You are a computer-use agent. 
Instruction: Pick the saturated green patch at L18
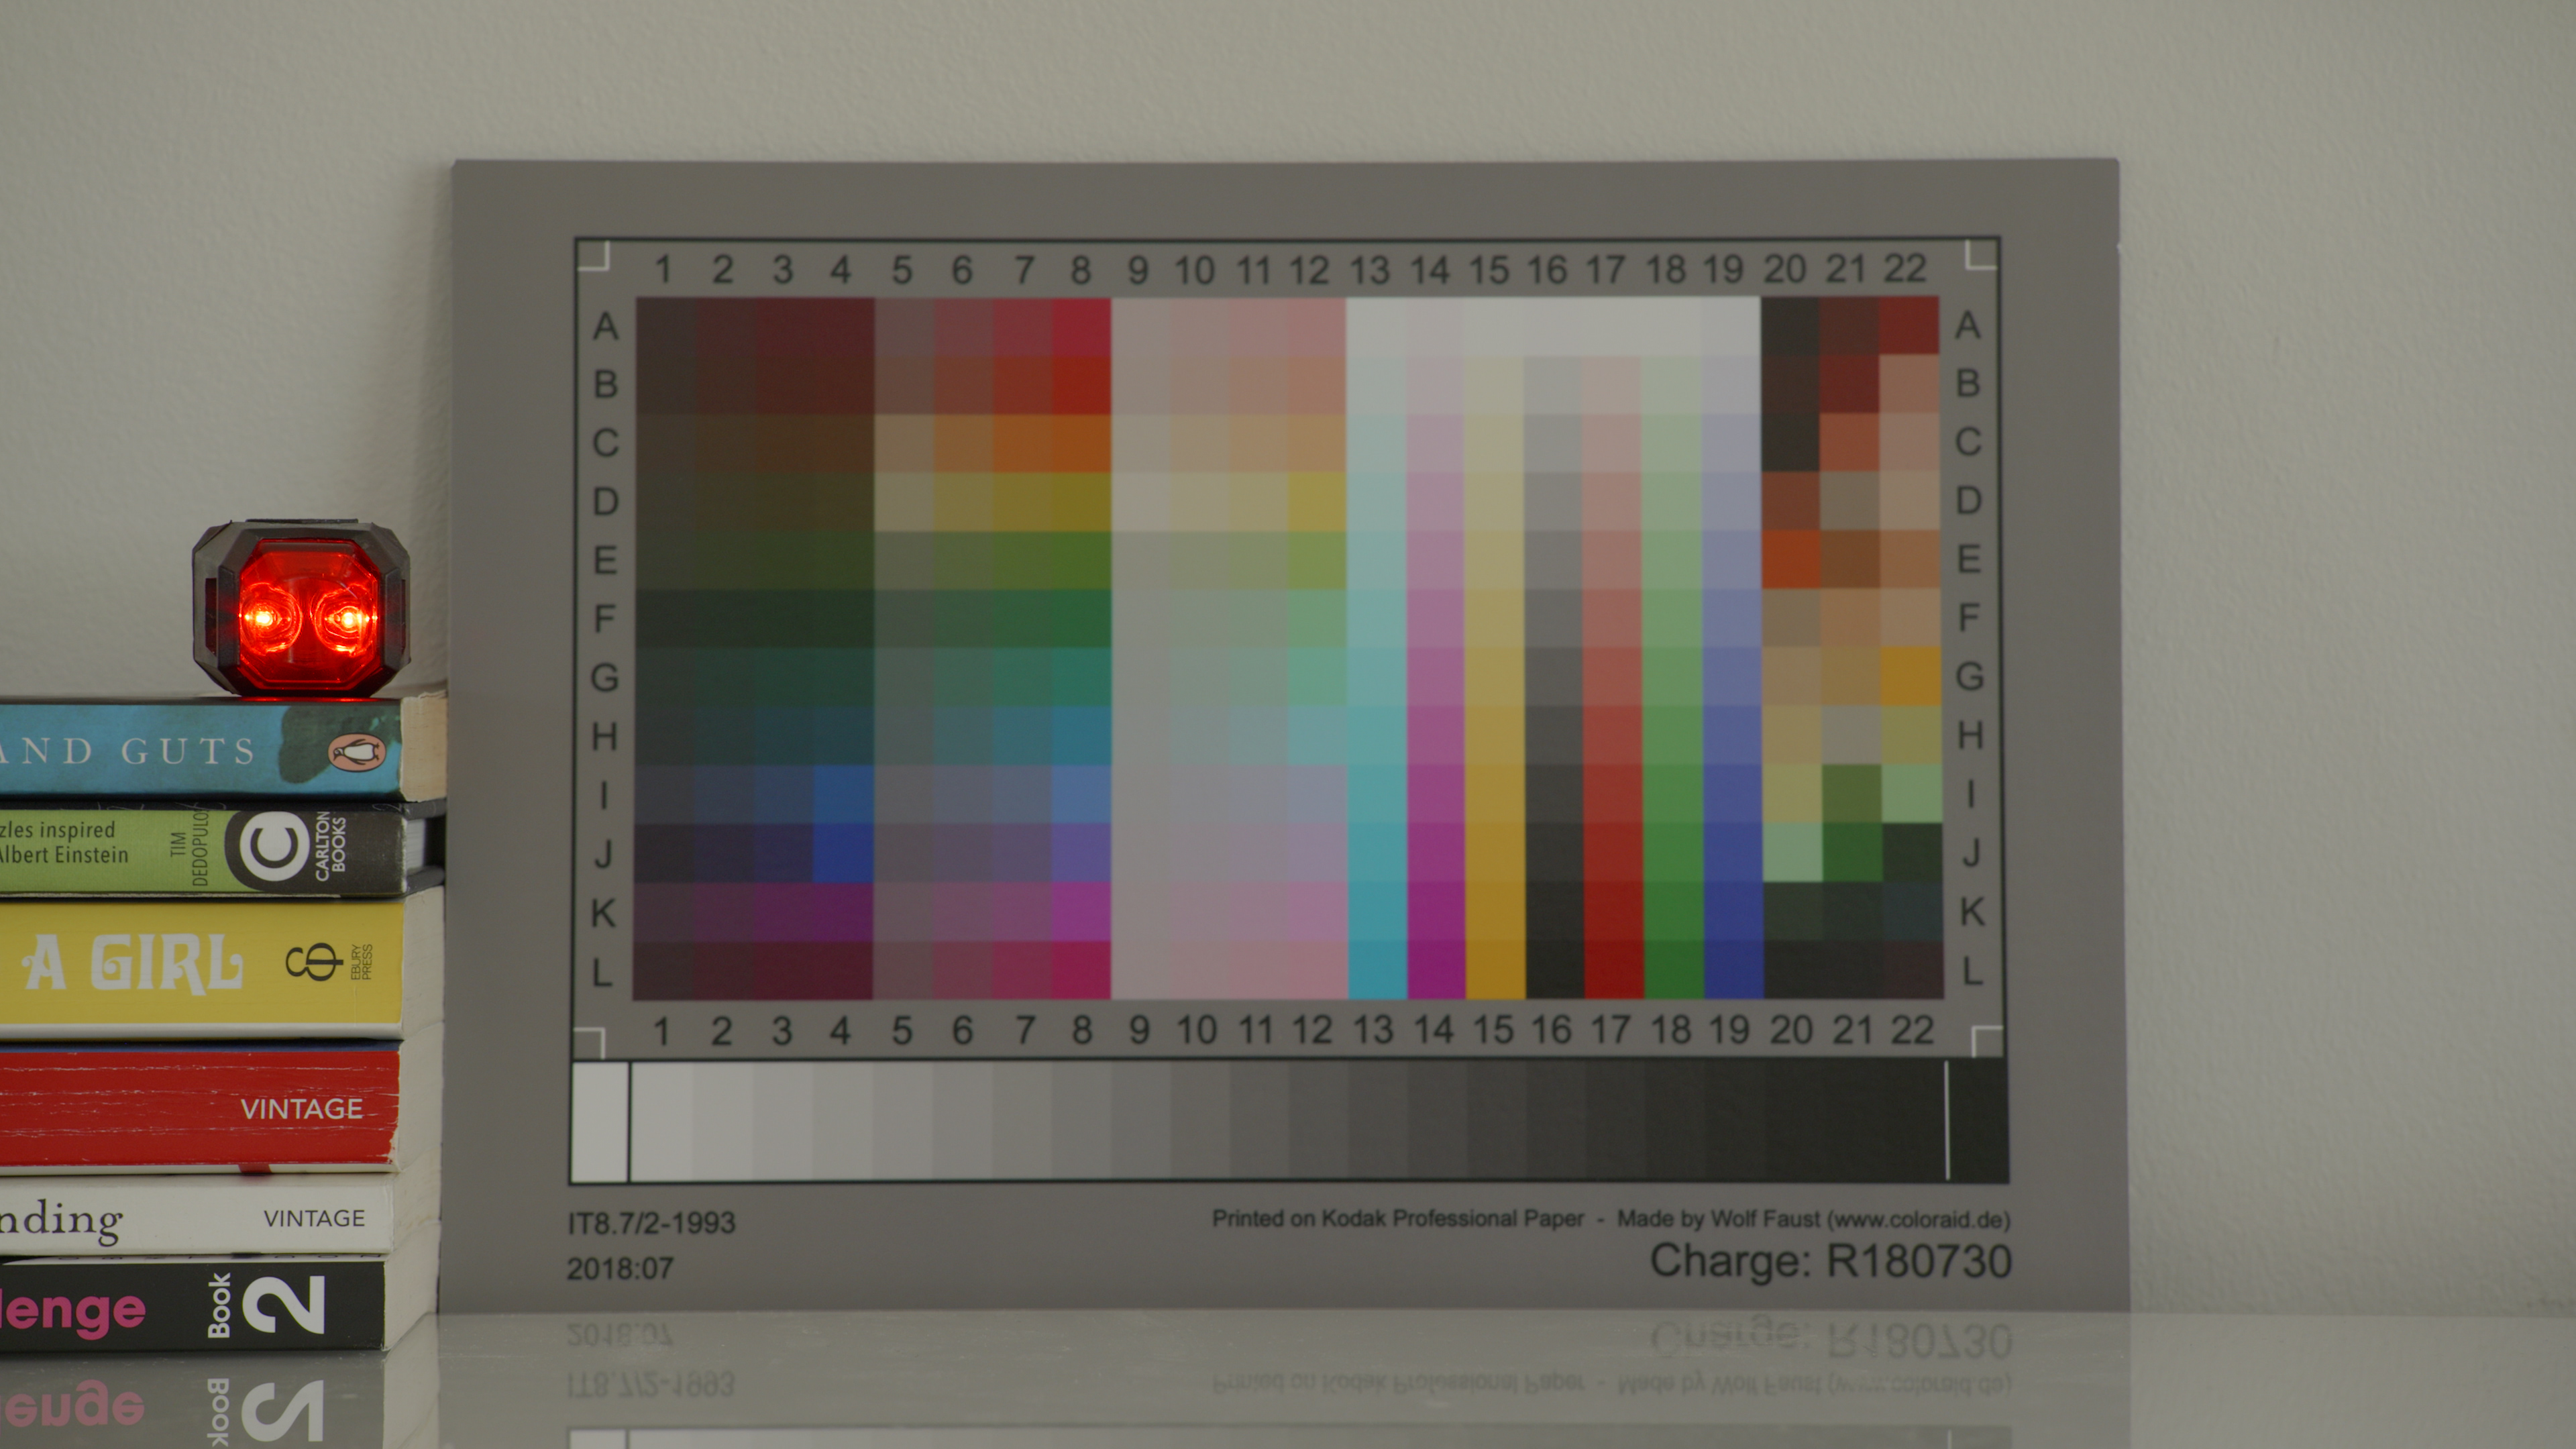point(1673,969)
